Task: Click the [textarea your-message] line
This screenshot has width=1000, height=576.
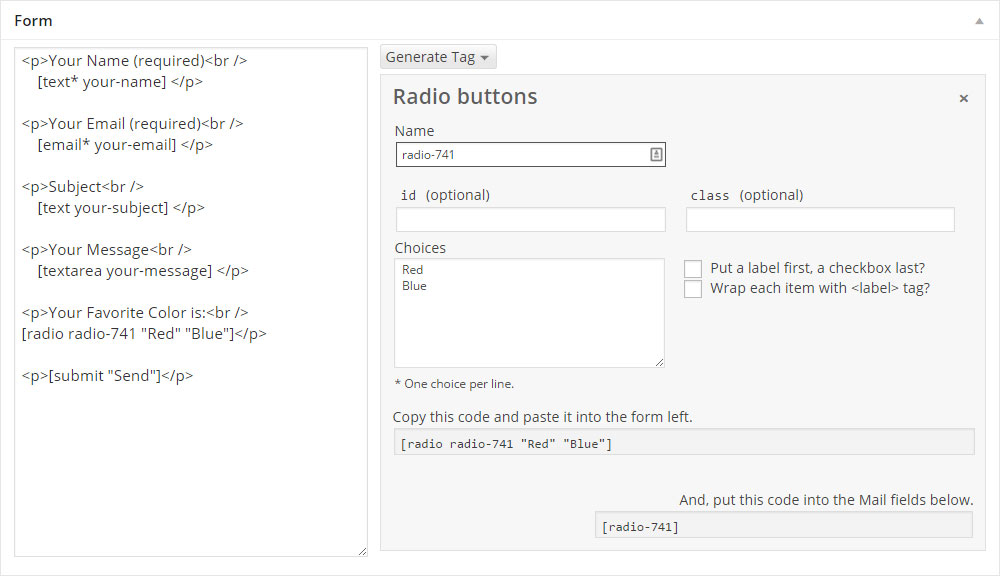Action: pos(143,271)
